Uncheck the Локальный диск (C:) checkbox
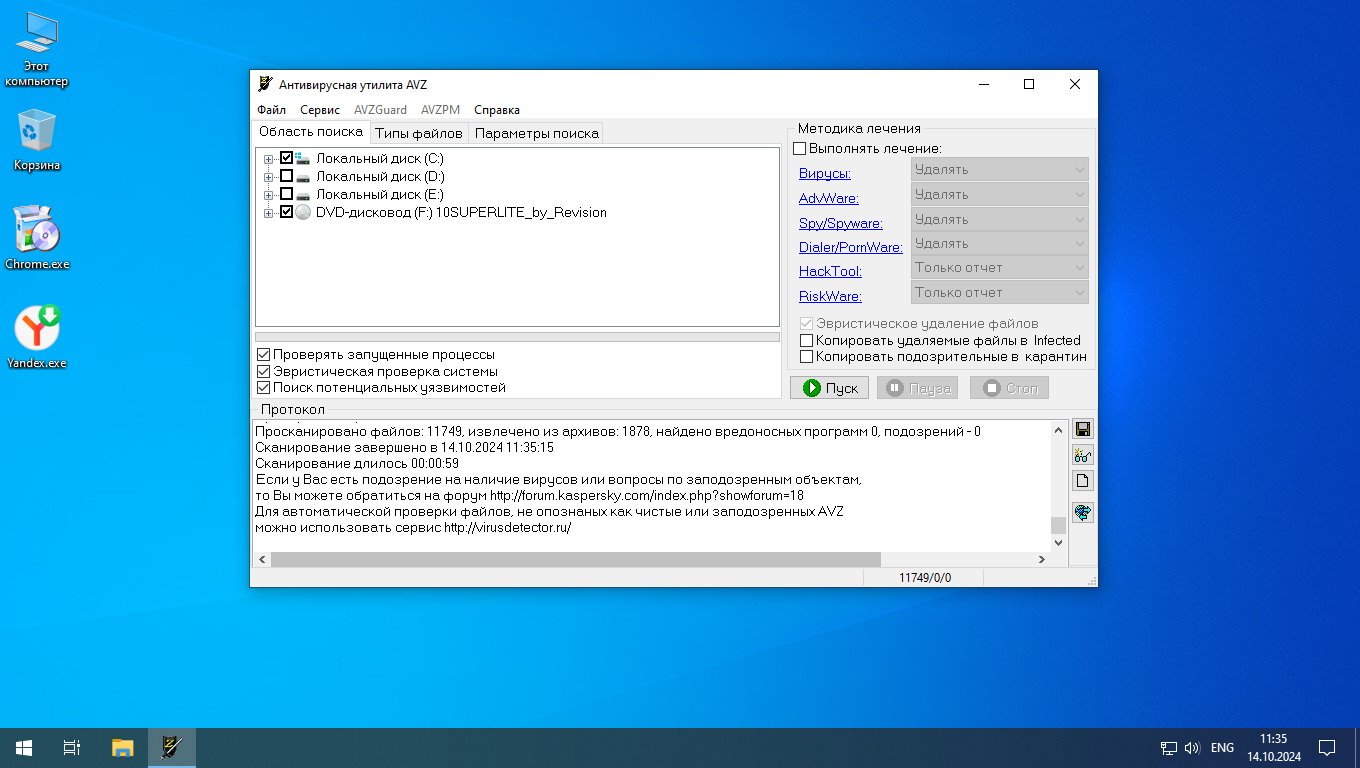 (287, 158)
